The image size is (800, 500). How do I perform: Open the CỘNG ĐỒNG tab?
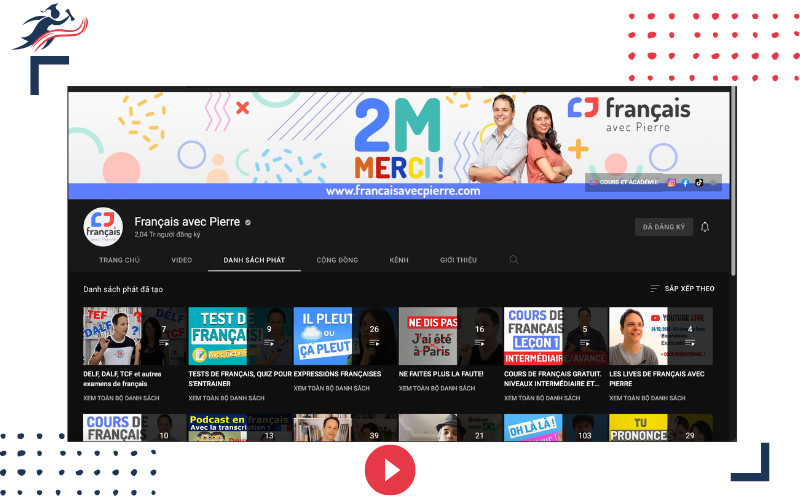click(337, 260)
